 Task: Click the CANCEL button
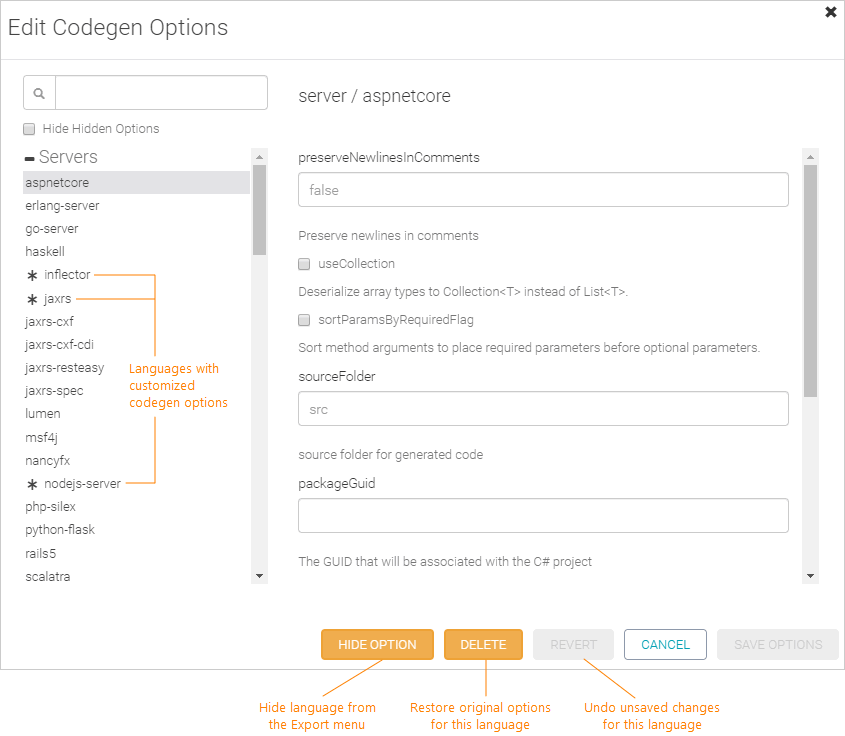(665, 644)
